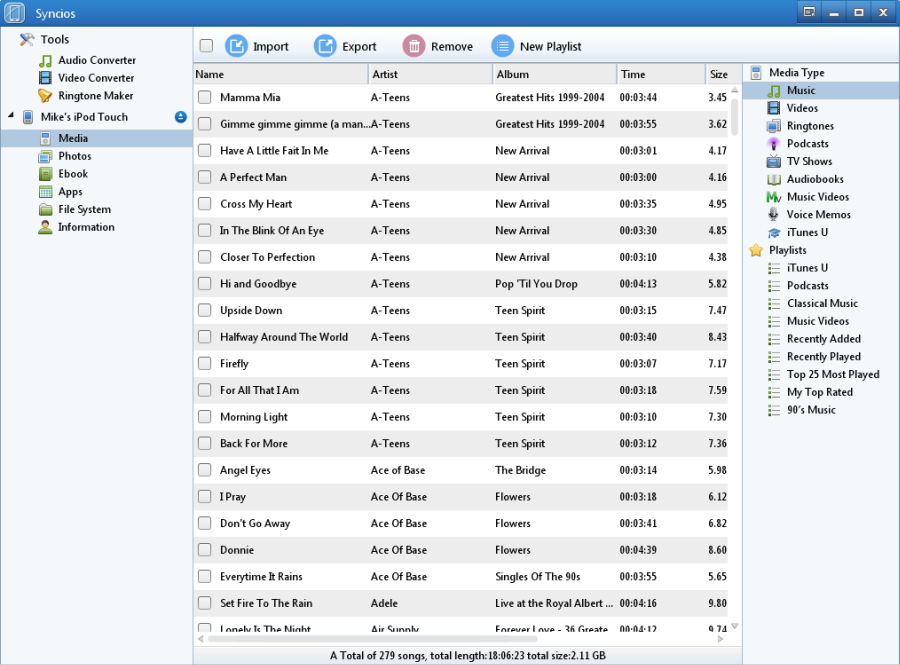Open the My Top Rated playlist
This screenshot has width=900, height=665.
click(x=820, y=392)
